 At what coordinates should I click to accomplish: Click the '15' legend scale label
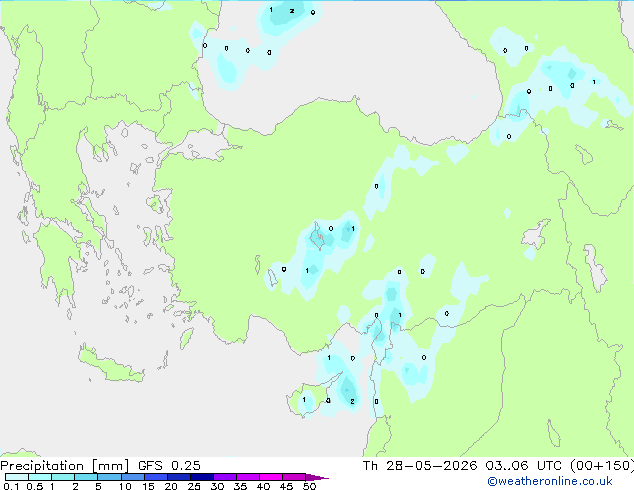(x=148, y=486)
